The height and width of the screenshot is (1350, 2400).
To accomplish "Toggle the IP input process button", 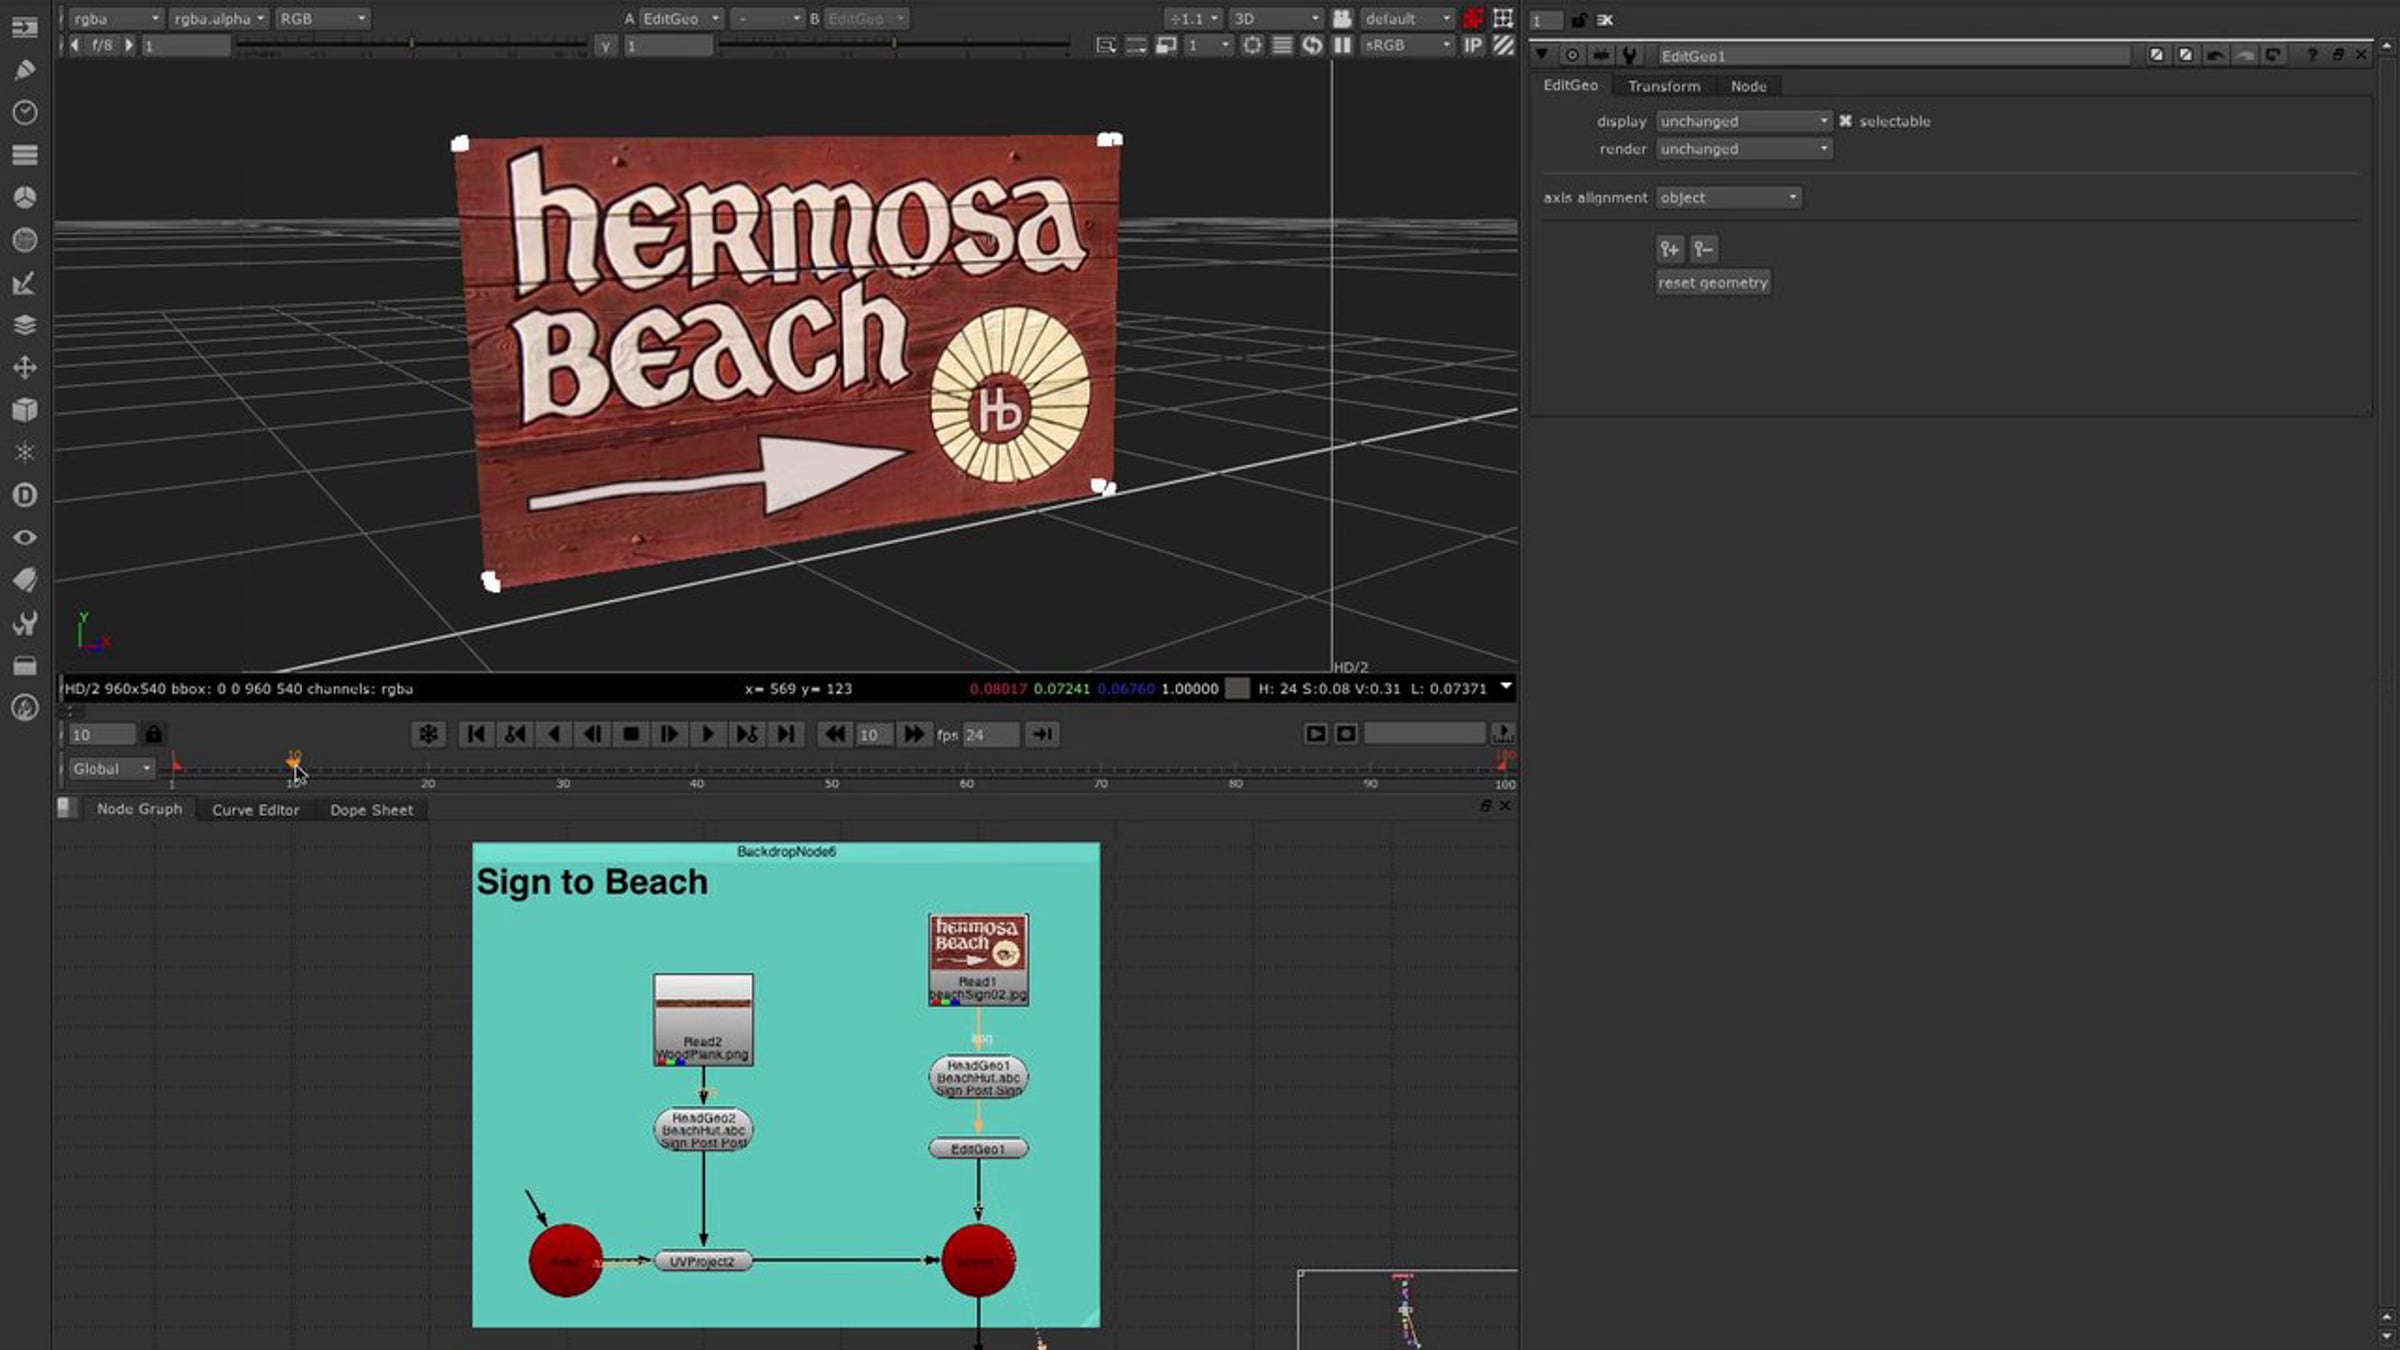I will tap(1473, 45).
